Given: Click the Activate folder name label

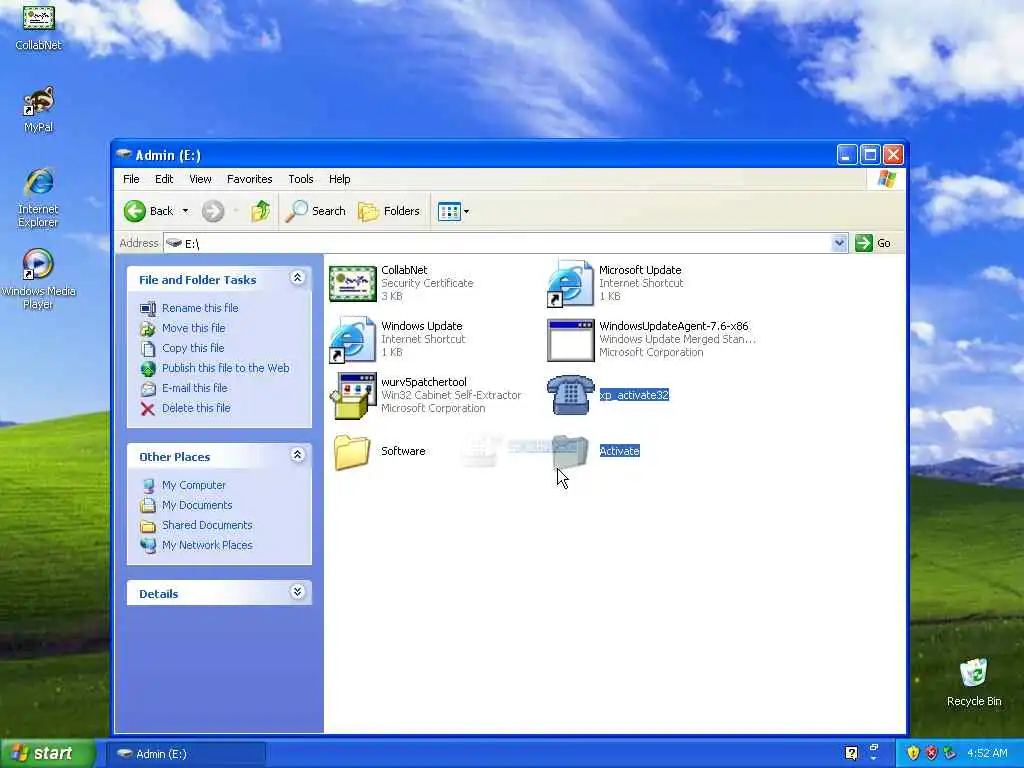Looking at the screenshot, I should (619, 451).
